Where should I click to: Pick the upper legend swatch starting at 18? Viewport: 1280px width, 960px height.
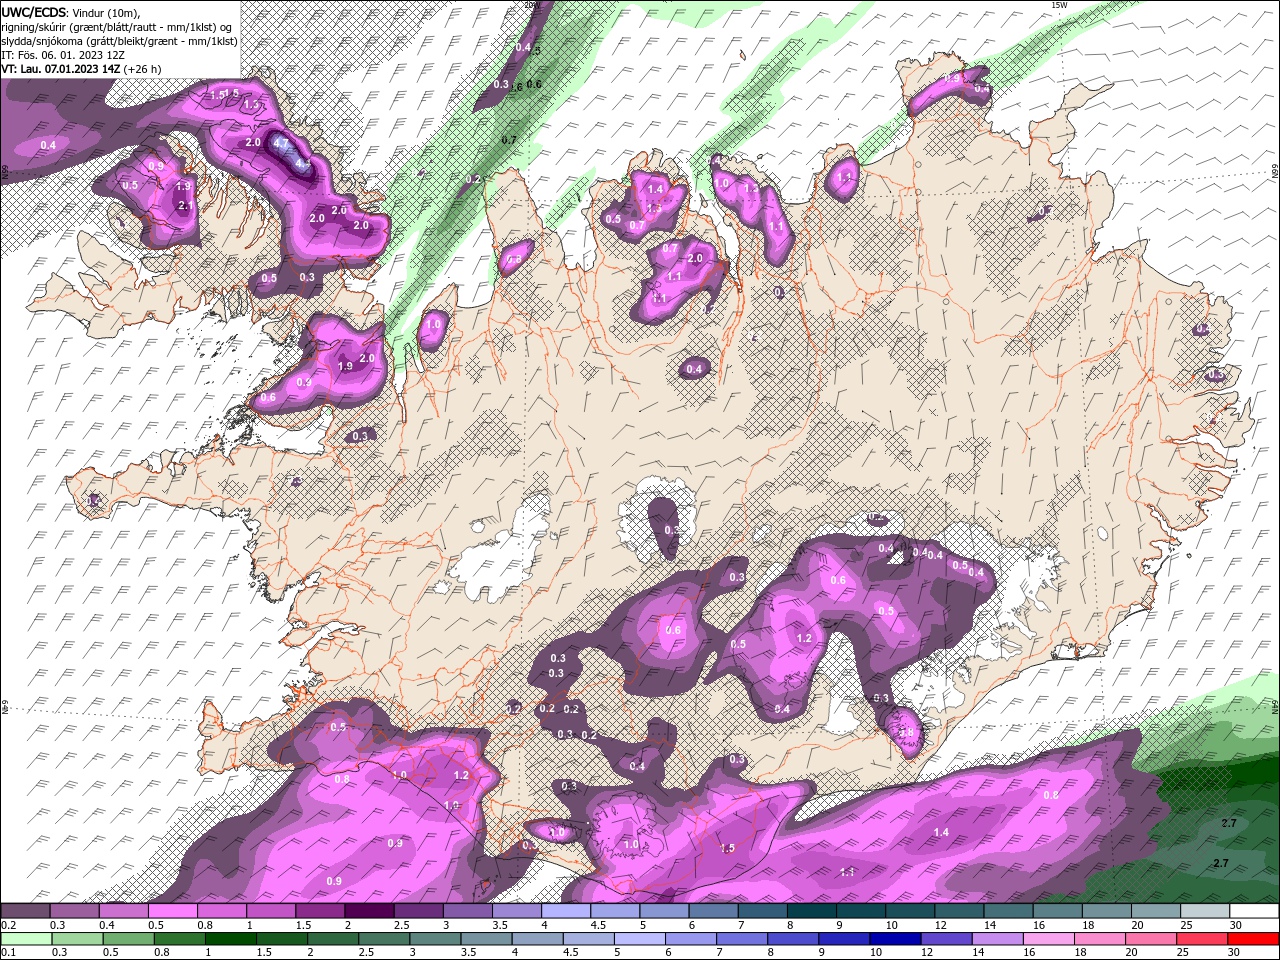[1107, 911]
